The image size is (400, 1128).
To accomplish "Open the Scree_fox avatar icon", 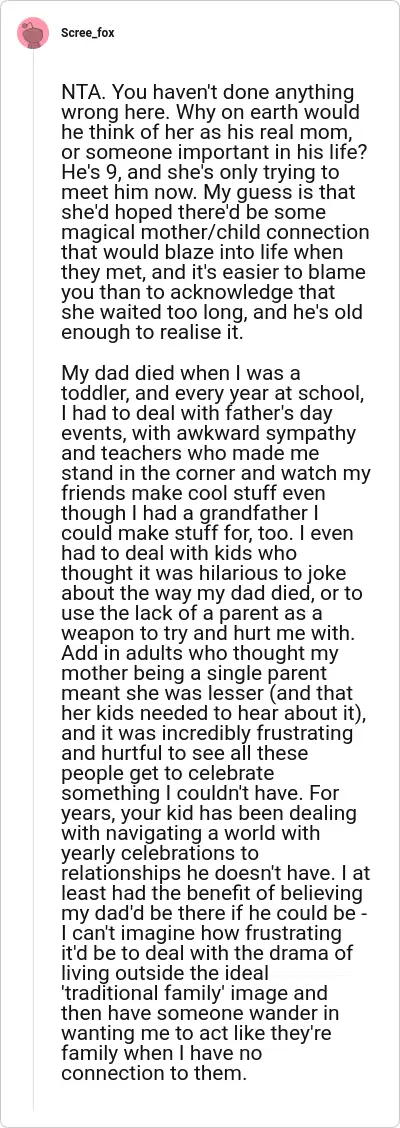I will point(34,32).
